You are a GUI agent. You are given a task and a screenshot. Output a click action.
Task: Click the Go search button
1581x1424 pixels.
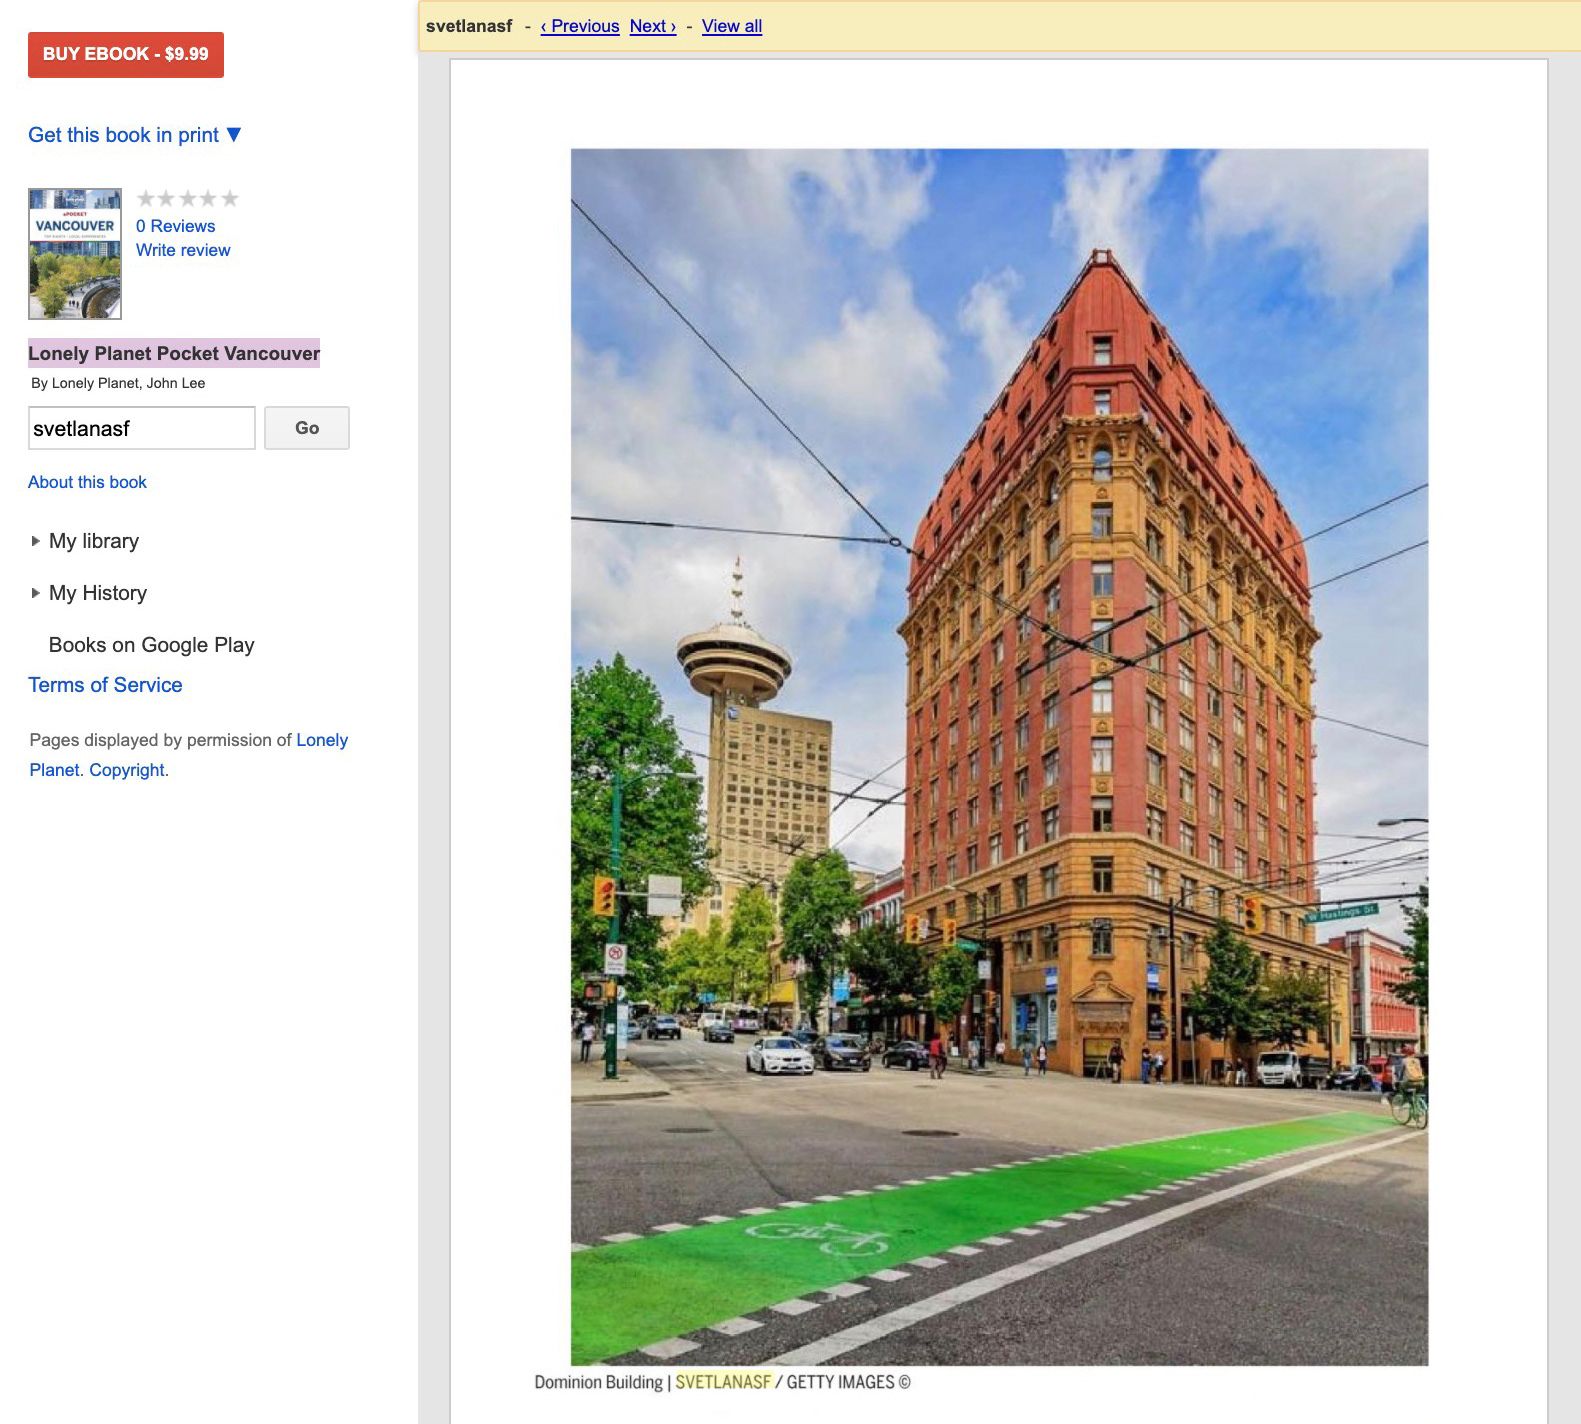coord(307,428)
